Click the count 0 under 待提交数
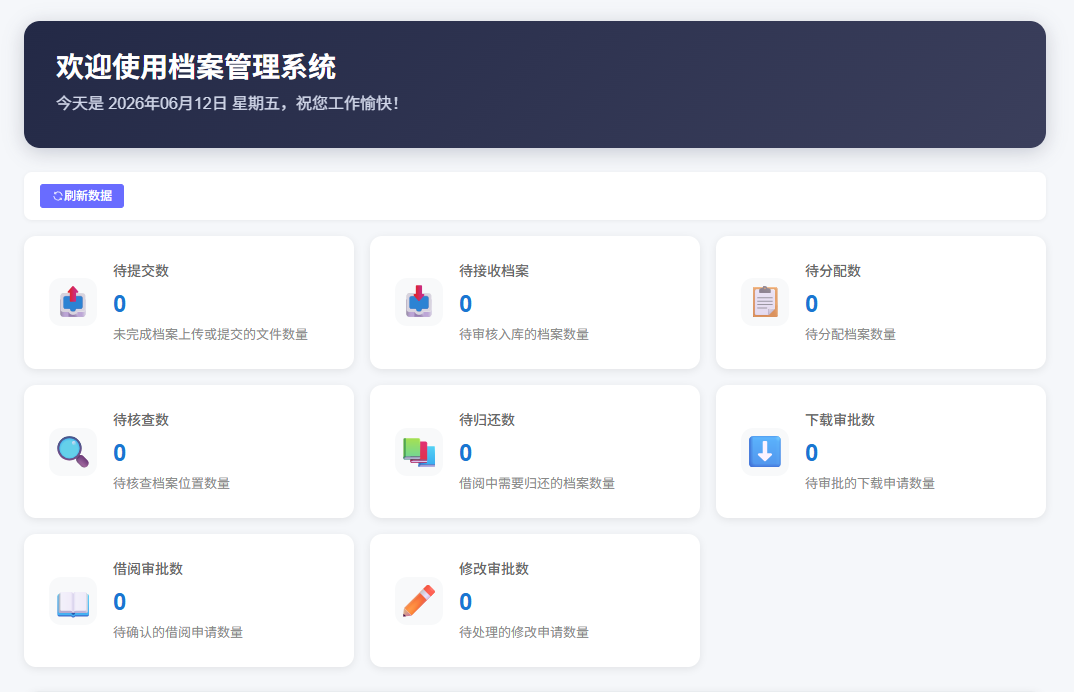This screenshot has width=1074, height=692. (x=119, y=304)
